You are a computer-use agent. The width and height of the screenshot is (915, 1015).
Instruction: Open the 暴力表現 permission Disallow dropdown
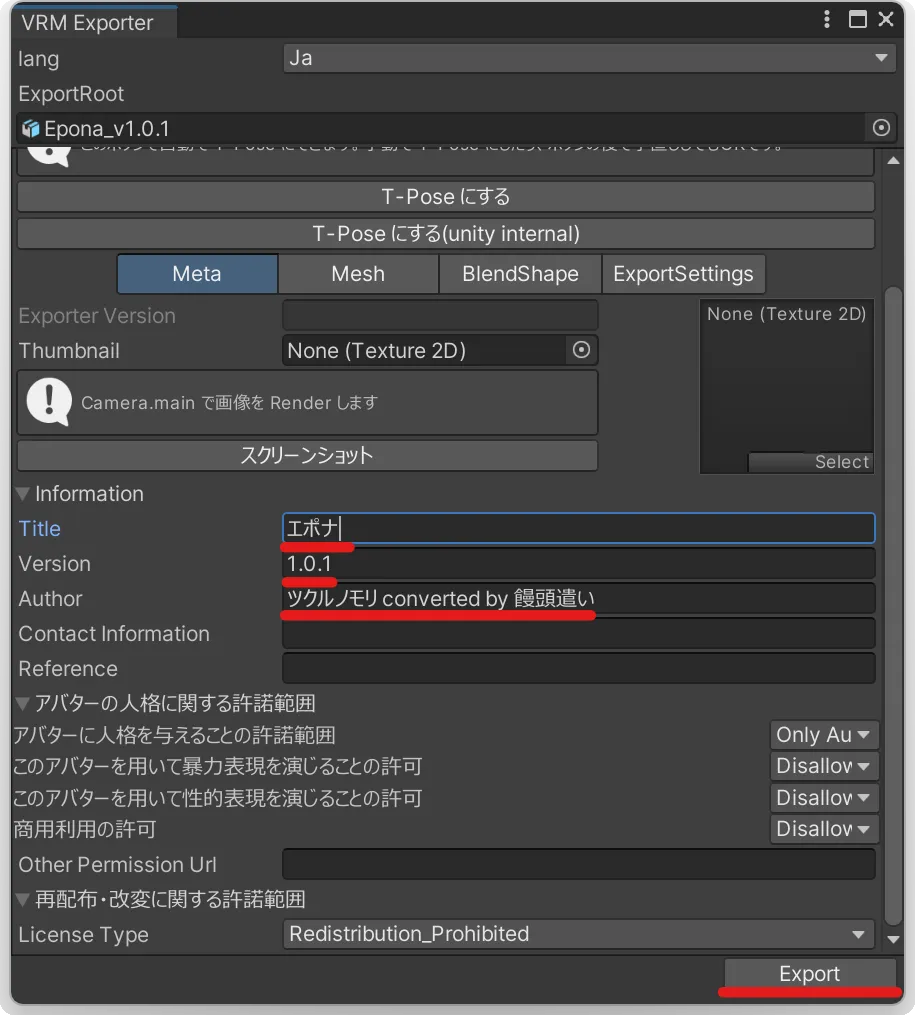pyautogui.click(x=824, y=766)
